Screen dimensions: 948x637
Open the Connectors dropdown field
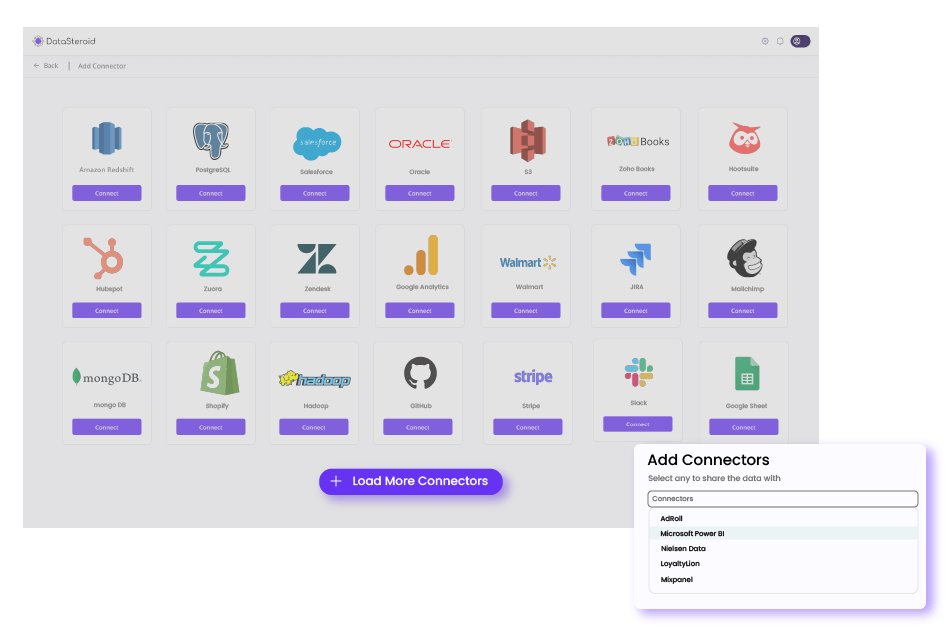pyautogui.click(x=782, y=498)
